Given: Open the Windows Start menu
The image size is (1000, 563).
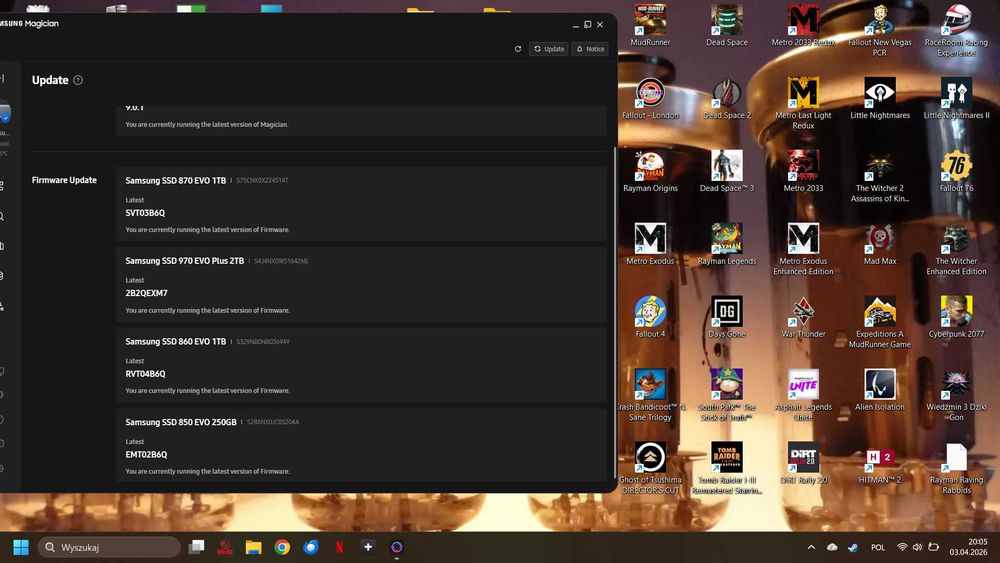Looking at the screenshot, I should tap(21, 547).
